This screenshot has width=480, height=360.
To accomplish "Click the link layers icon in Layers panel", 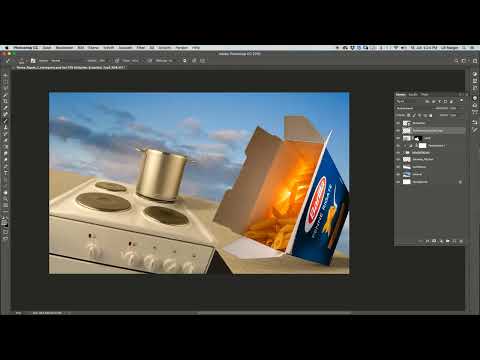I will pyautogui.click(x=421, y=241).
